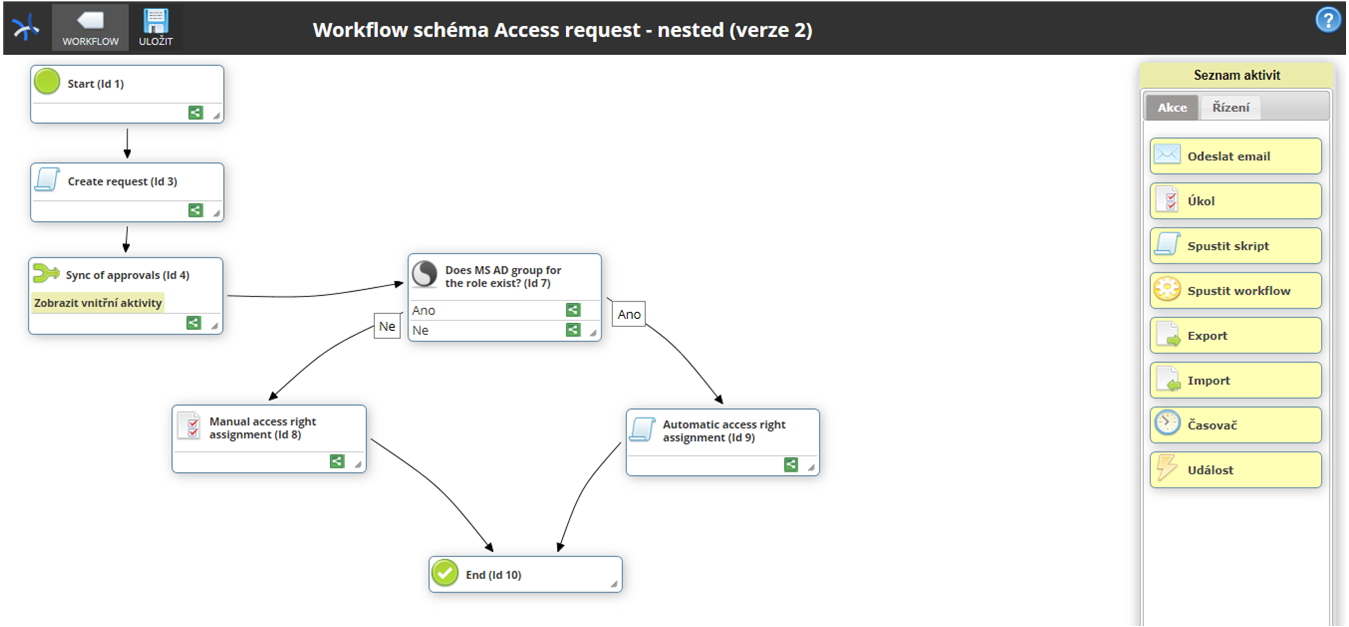Click the Ano label on connector arrow
The image size is (1349, 627).
pyautogui.click(x=629, y=314)
